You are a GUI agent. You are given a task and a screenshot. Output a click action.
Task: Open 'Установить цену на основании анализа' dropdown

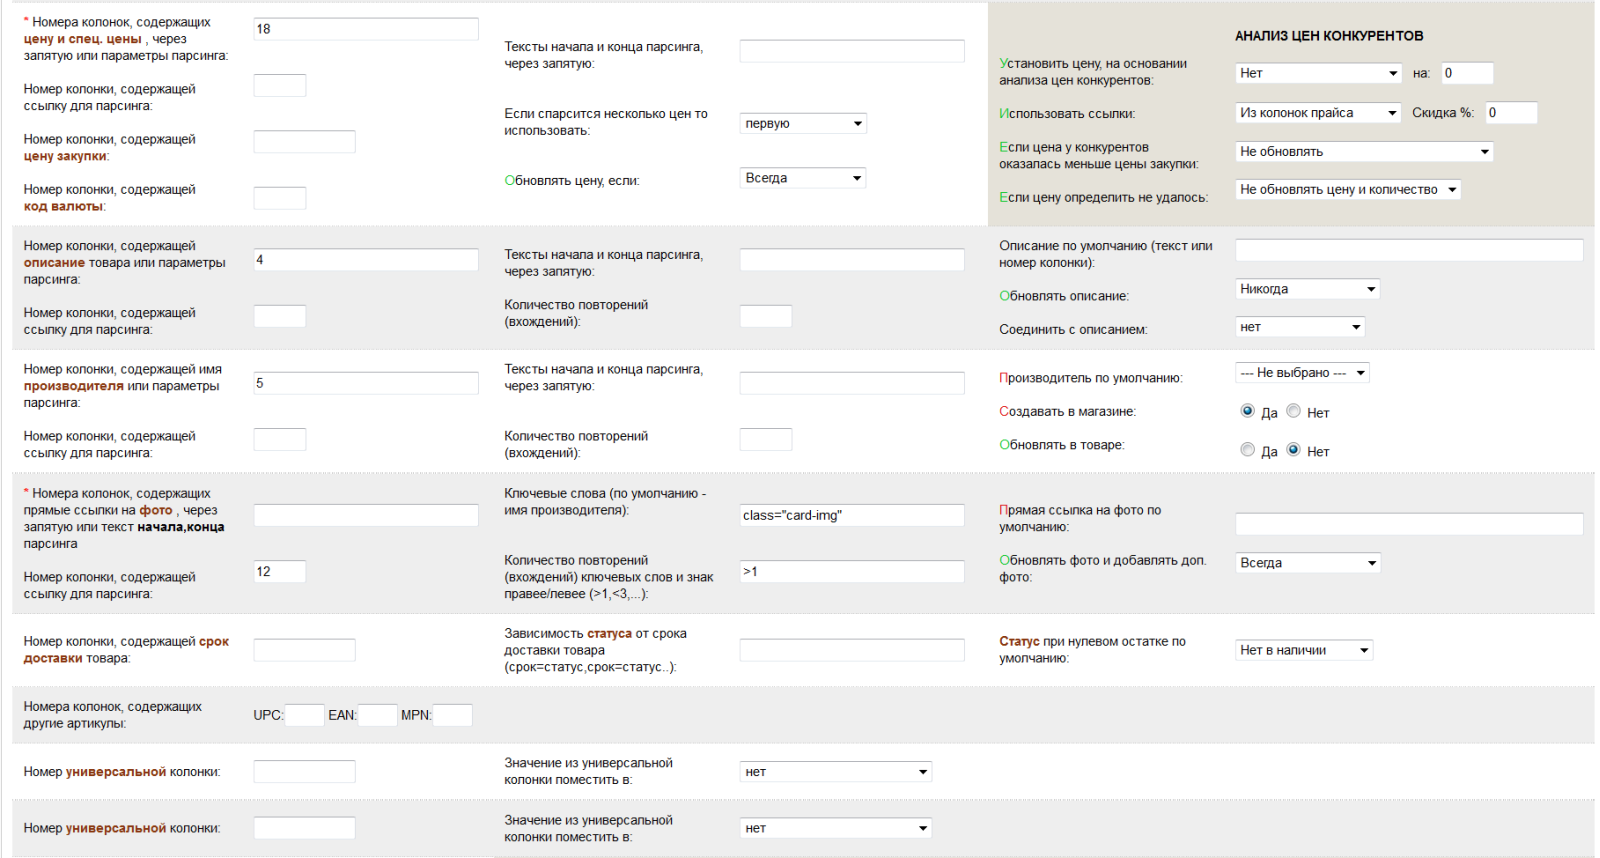tap(1318, 73)
